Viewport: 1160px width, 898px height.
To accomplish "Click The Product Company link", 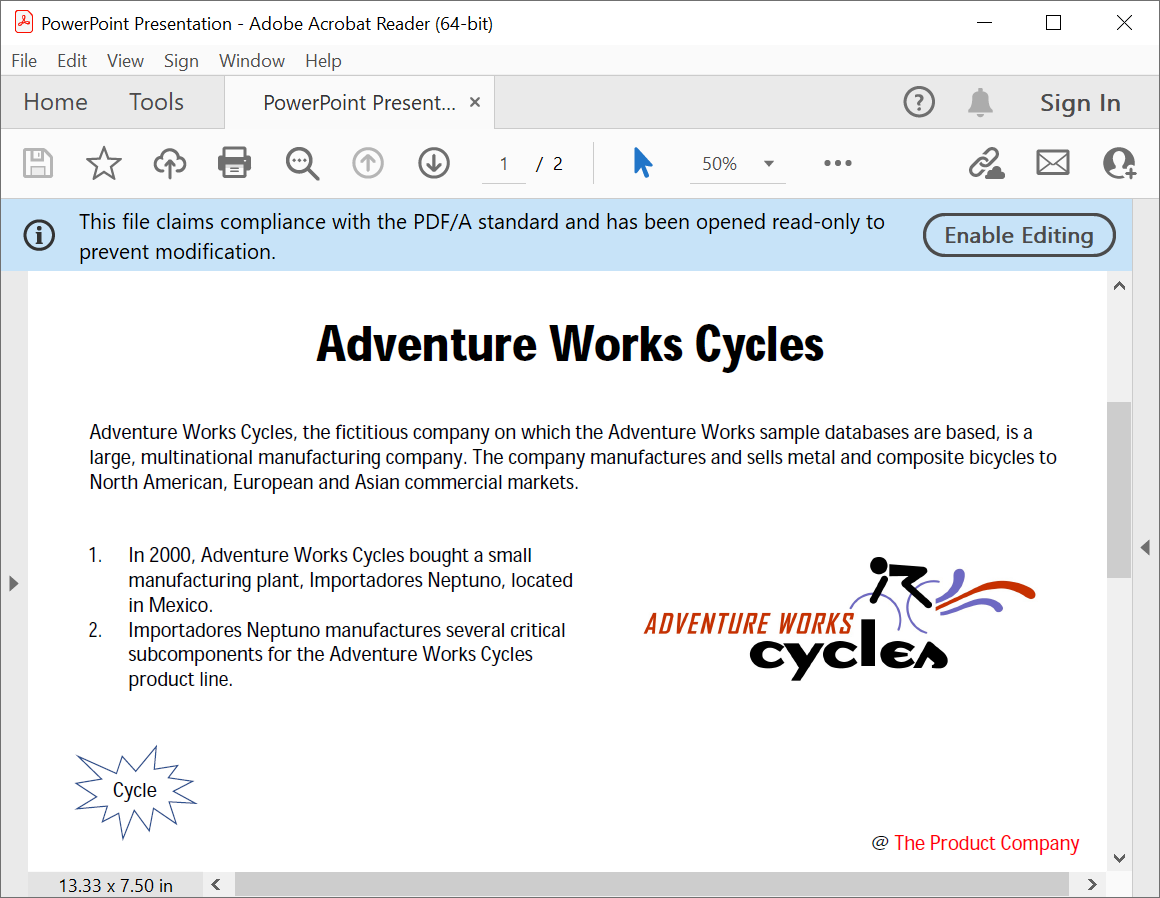I will (986, 843).
